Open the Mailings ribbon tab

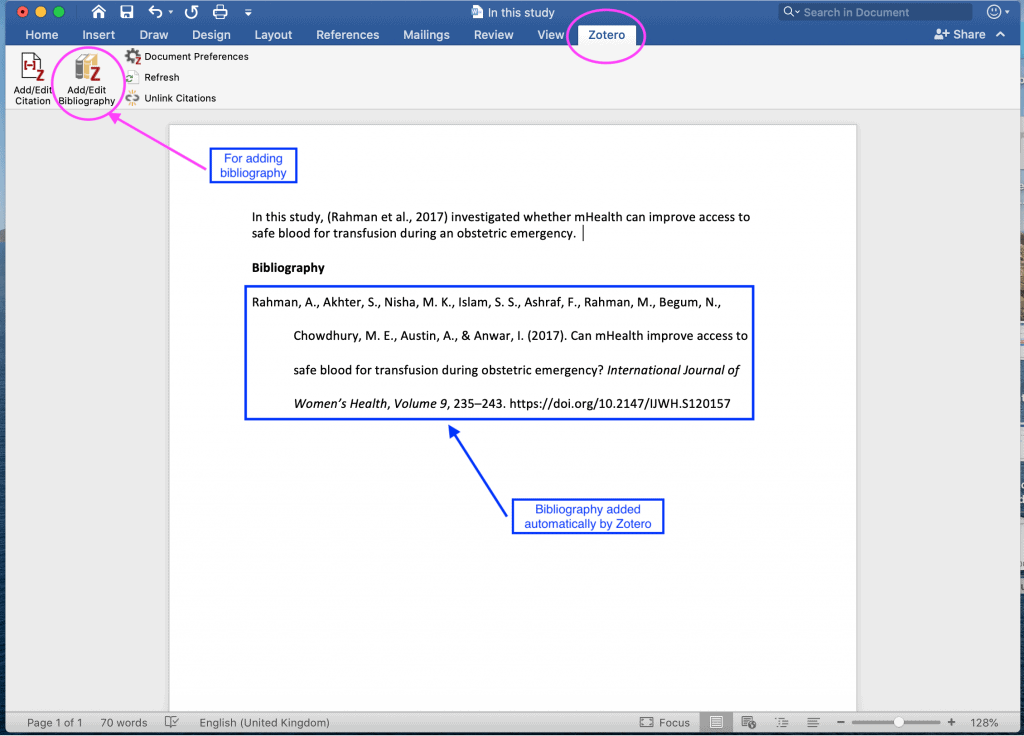pyautogui.click(x=426, y=35)
